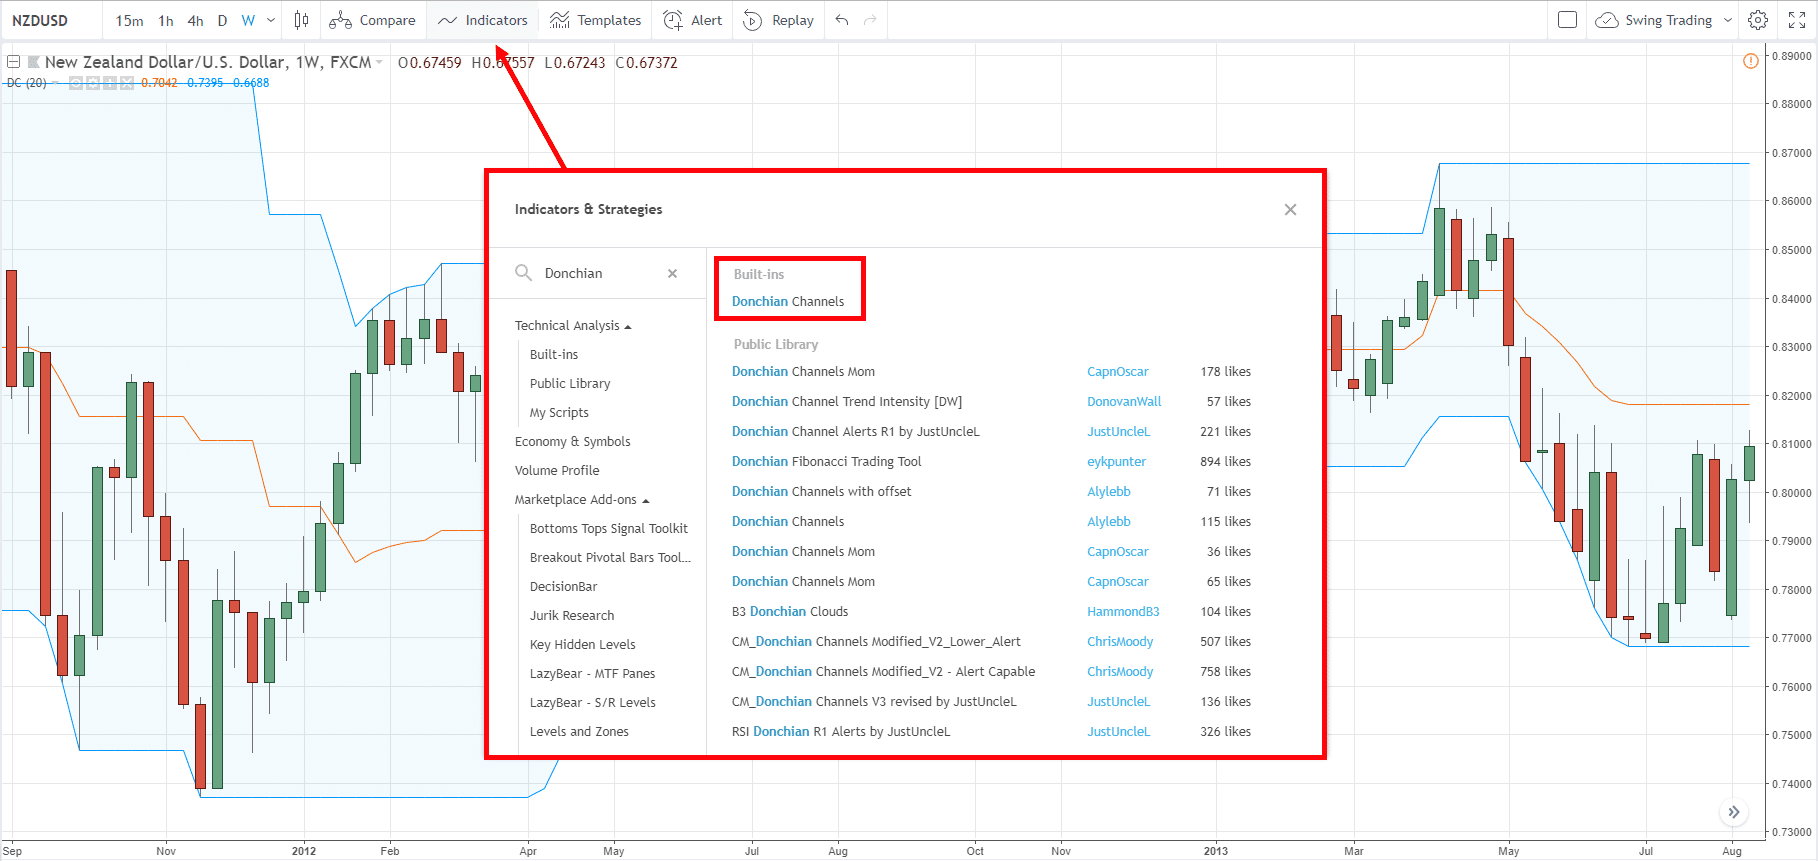Screen dimensions: 1818x861
Task: Add Donchian Channels with offset script
Action: [x=821, y=491]
